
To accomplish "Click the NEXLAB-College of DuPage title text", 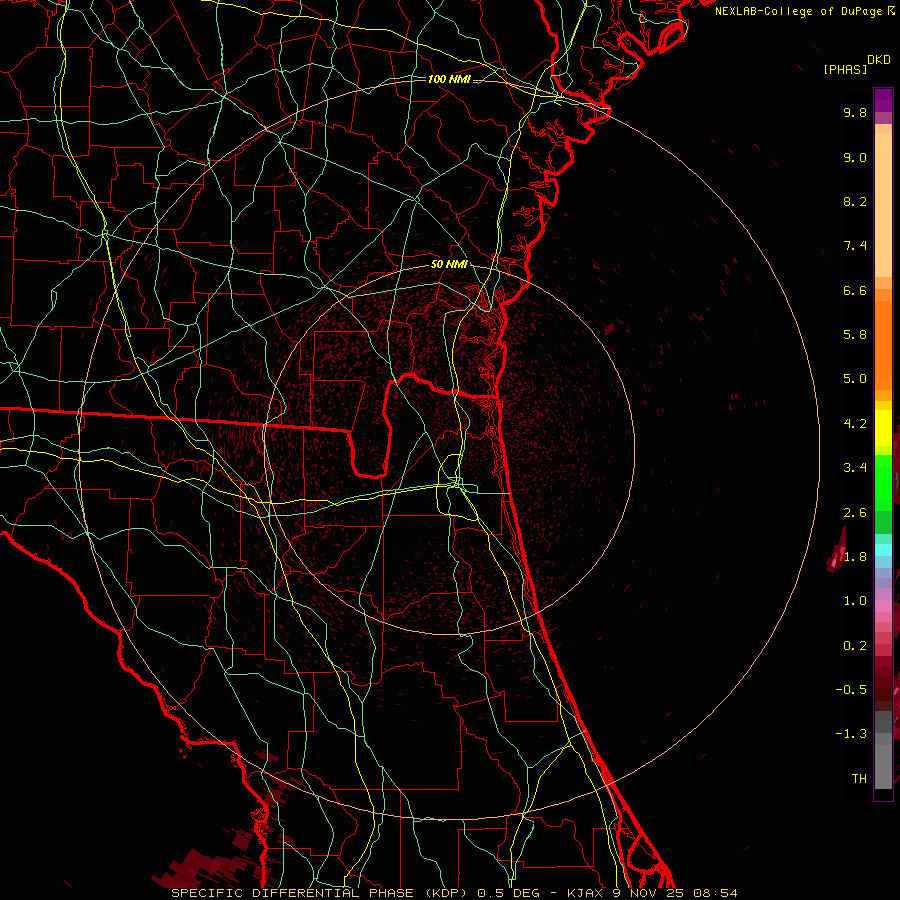I will coord(798,11).
